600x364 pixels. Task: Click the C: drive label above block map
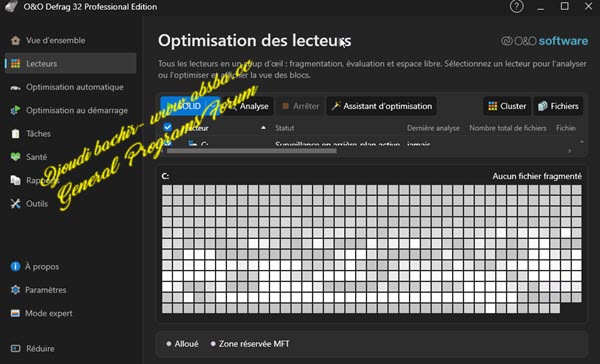click(x=165, y=176)
